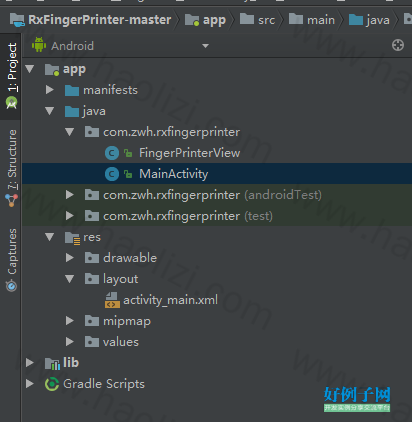This screenshot has height=422, width=412.
Task: Click the Android robot icon in view selector
Action: click(x=39, y=45)
